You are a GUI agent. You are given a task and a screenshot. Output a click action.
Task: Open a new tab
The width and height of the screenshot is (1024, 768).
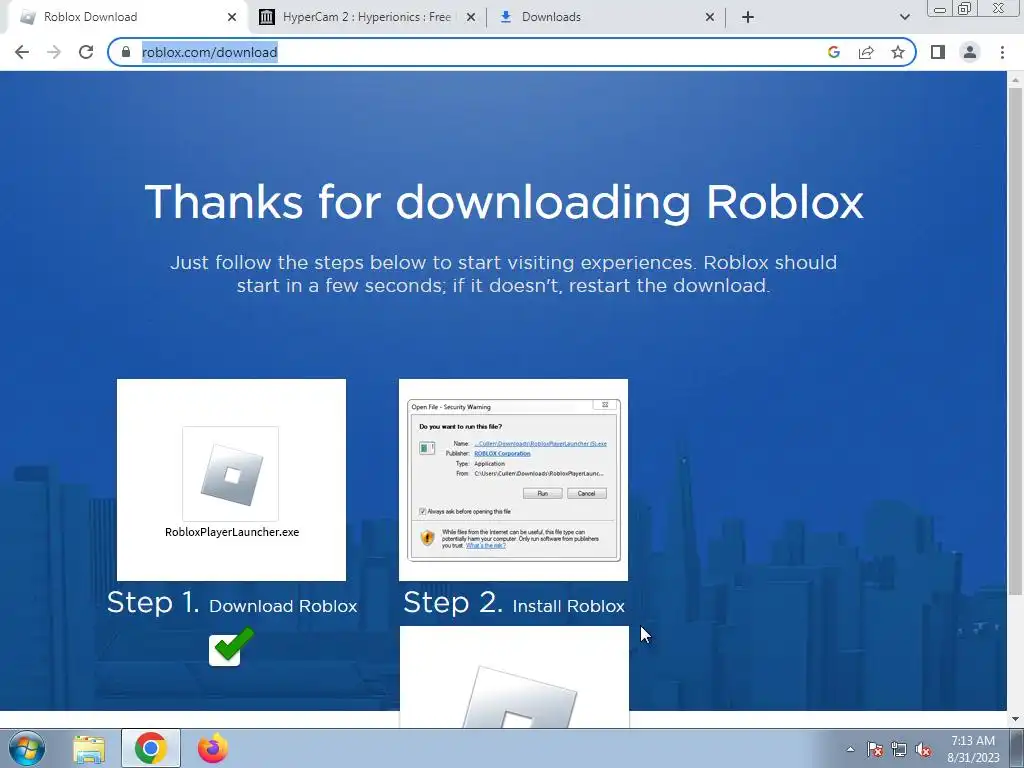748,18
